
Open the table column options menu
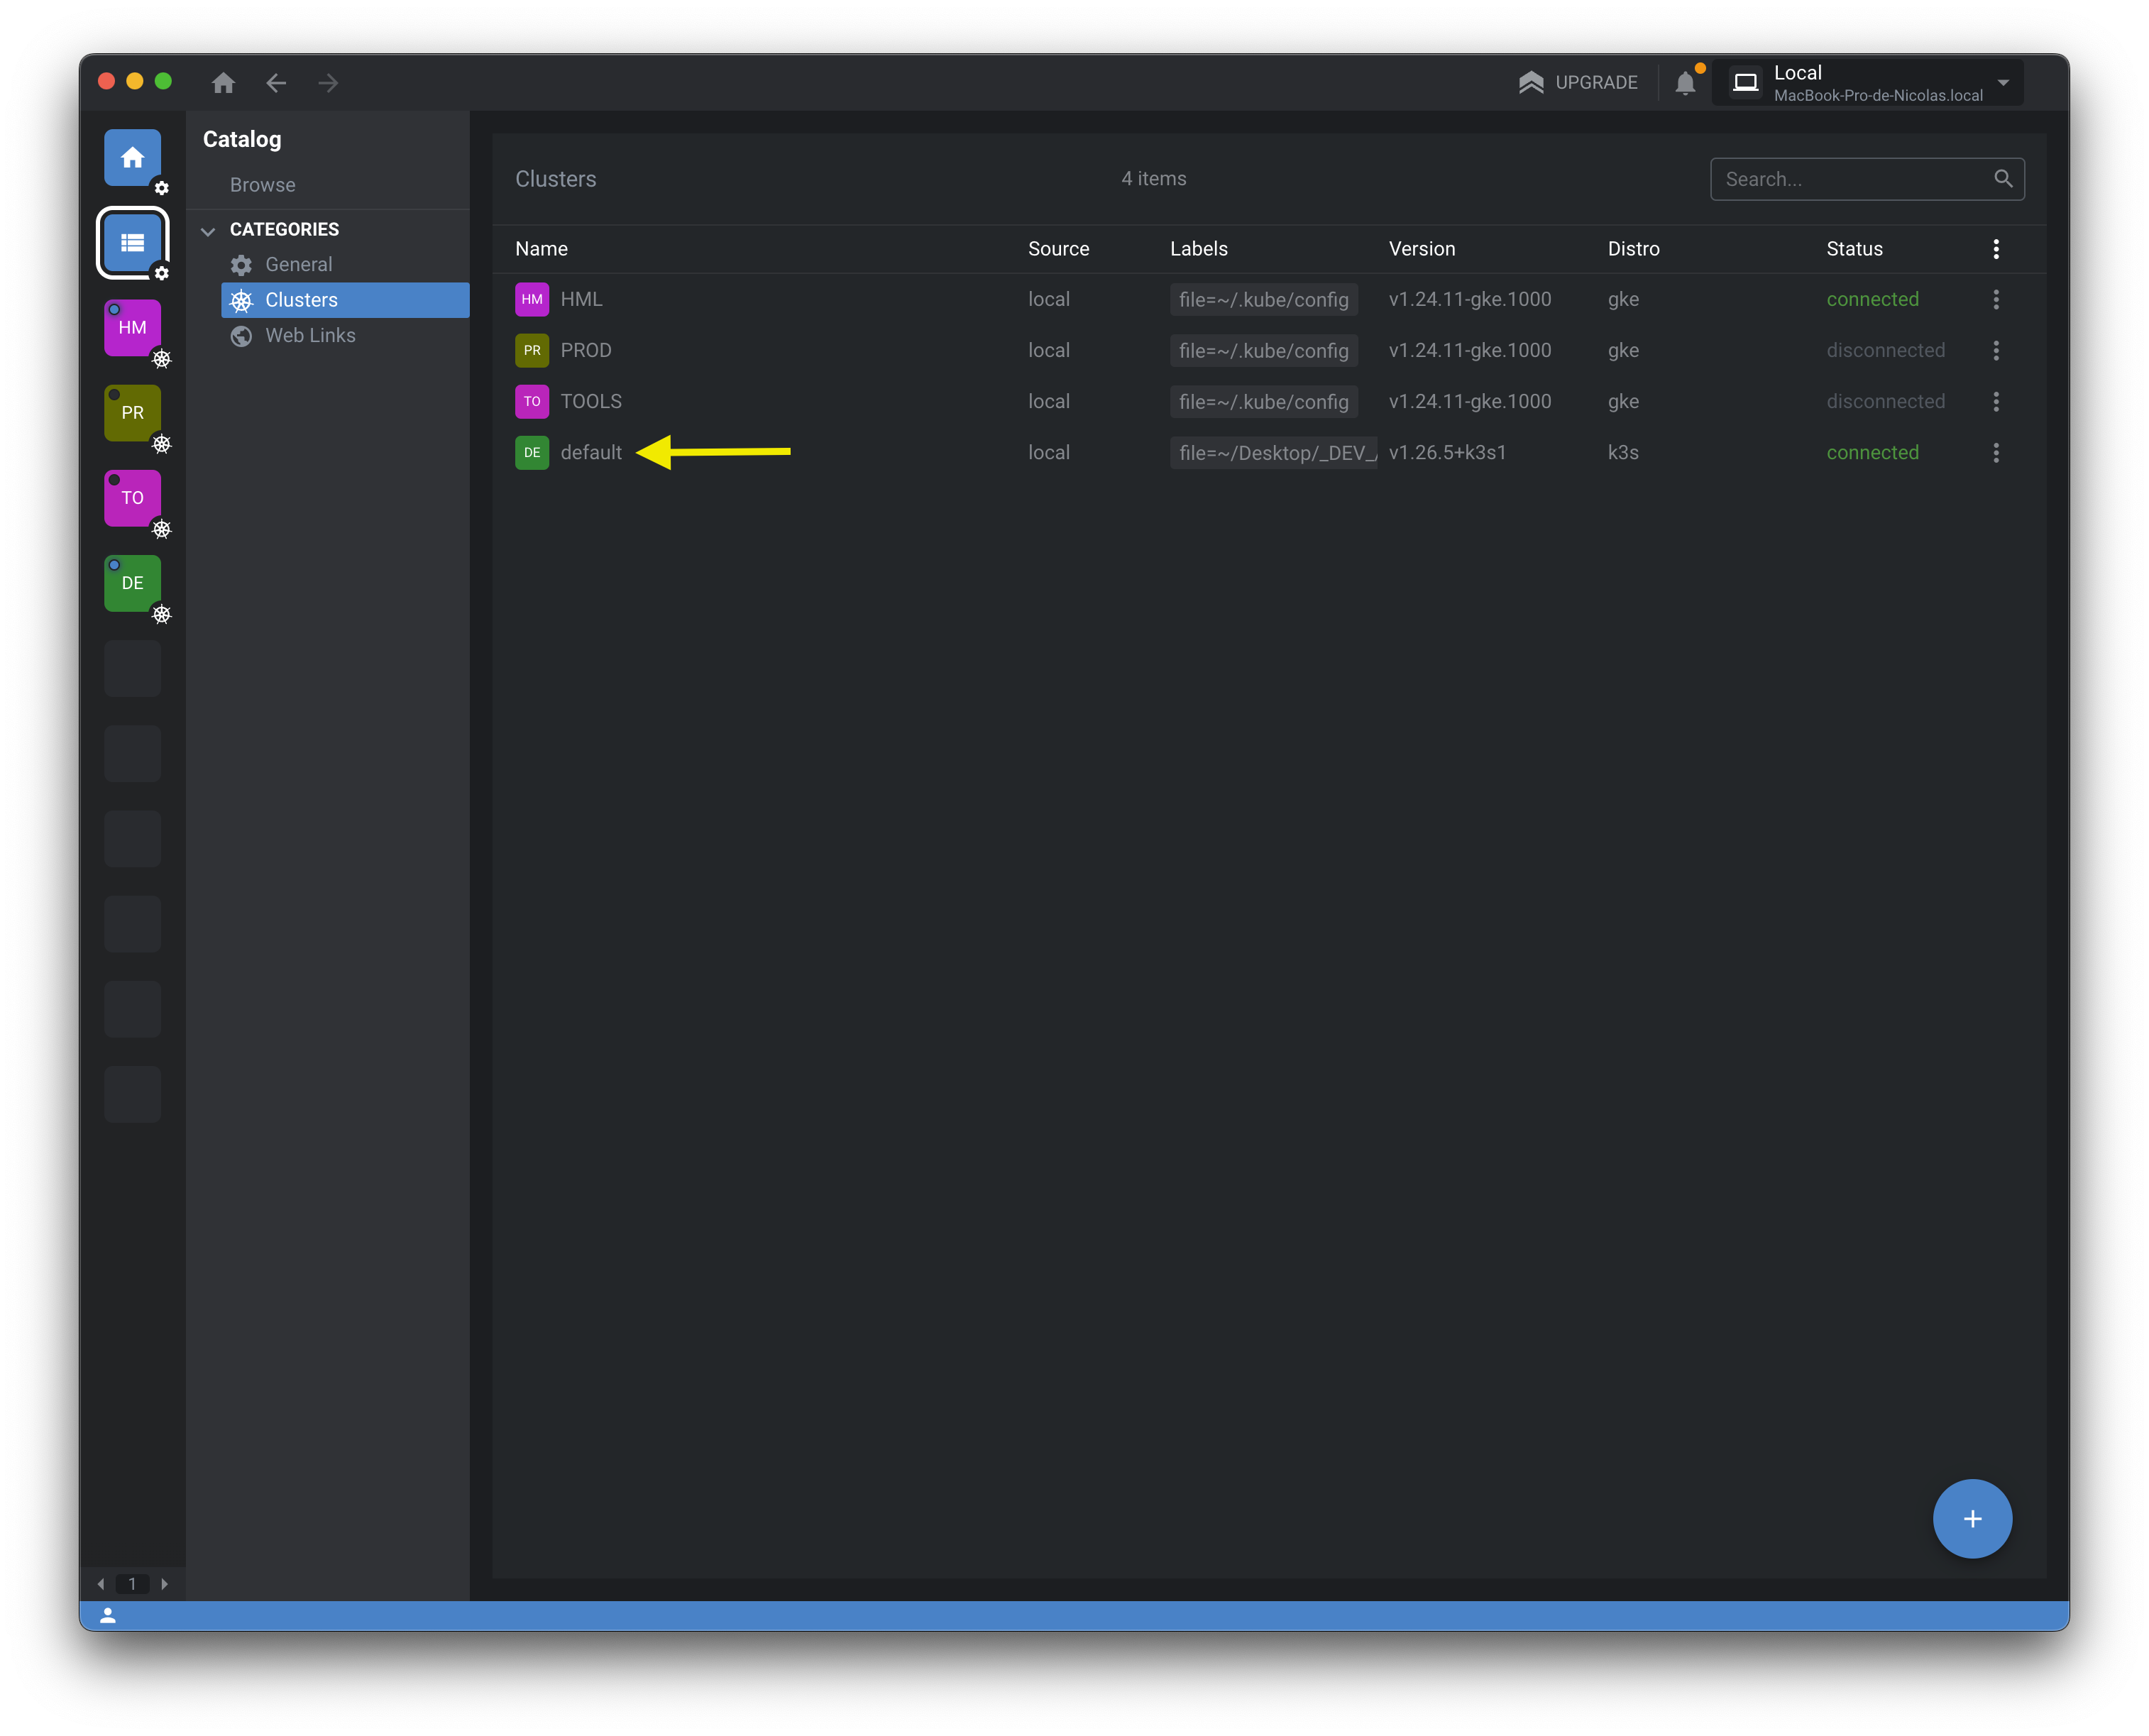click(1995, 249)
